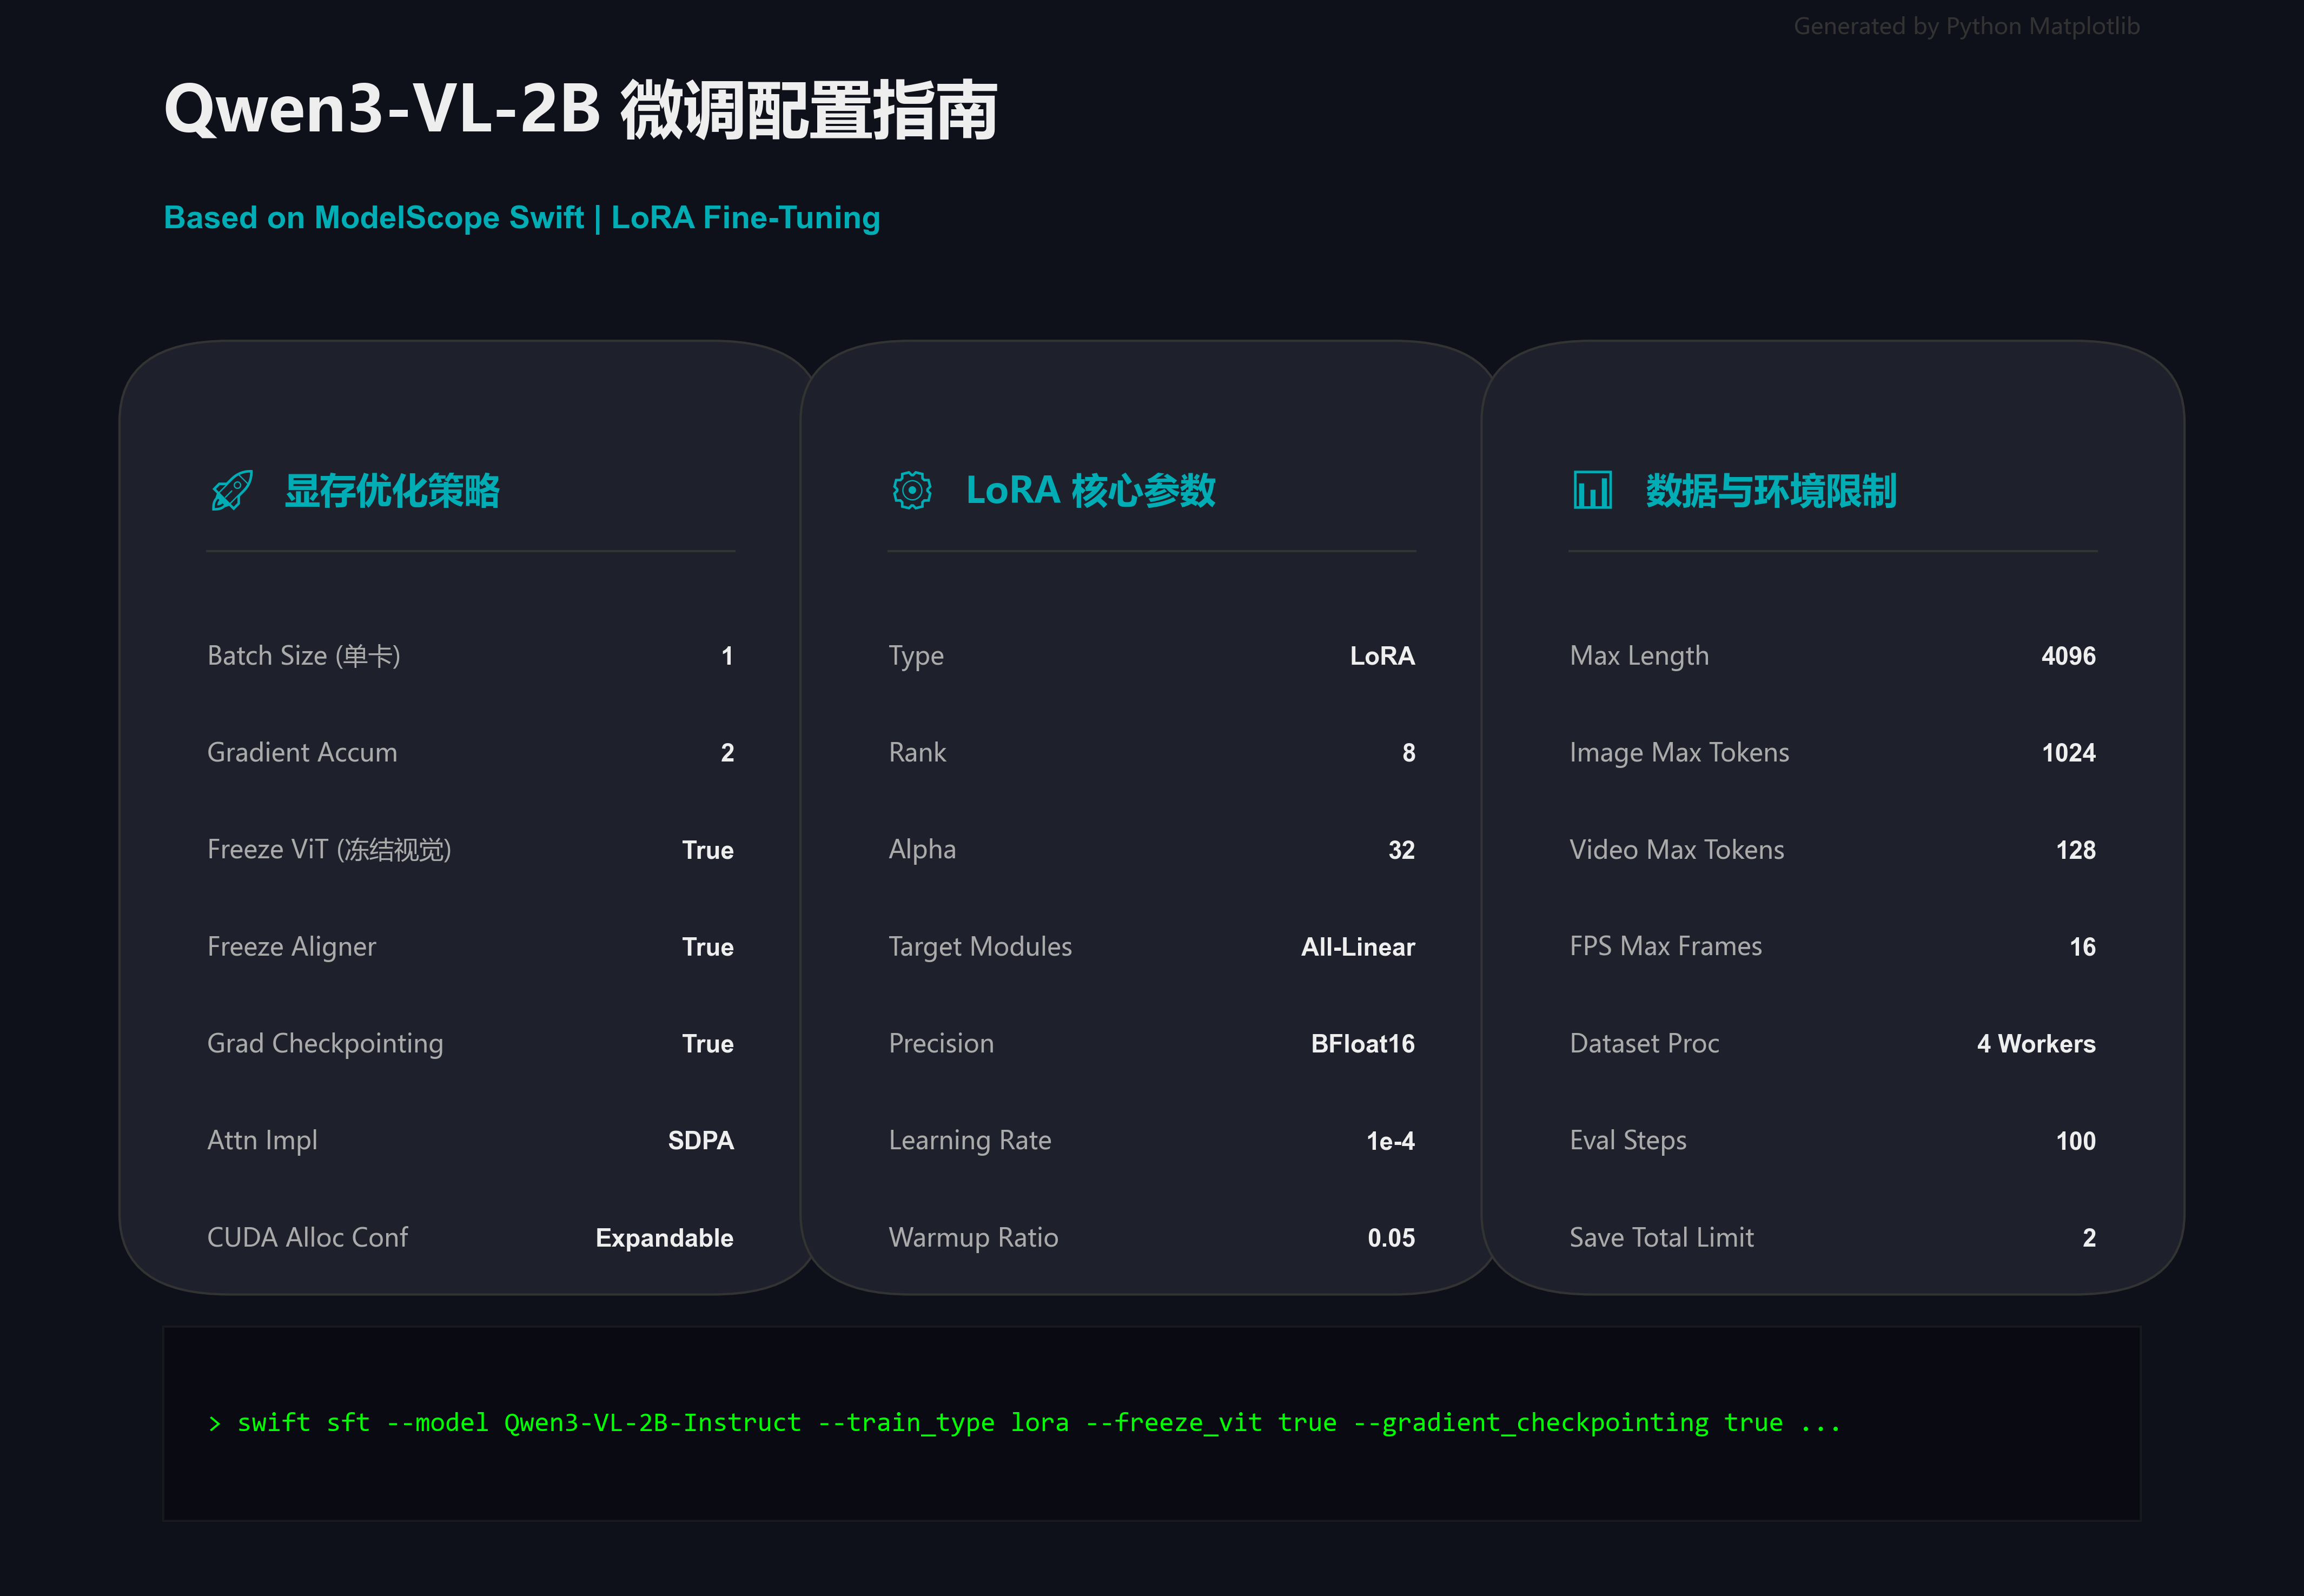Click the bar chart icon beside 数据与环境限制
This screenshot has width=2304, height=1596.
click(1592, 491)
